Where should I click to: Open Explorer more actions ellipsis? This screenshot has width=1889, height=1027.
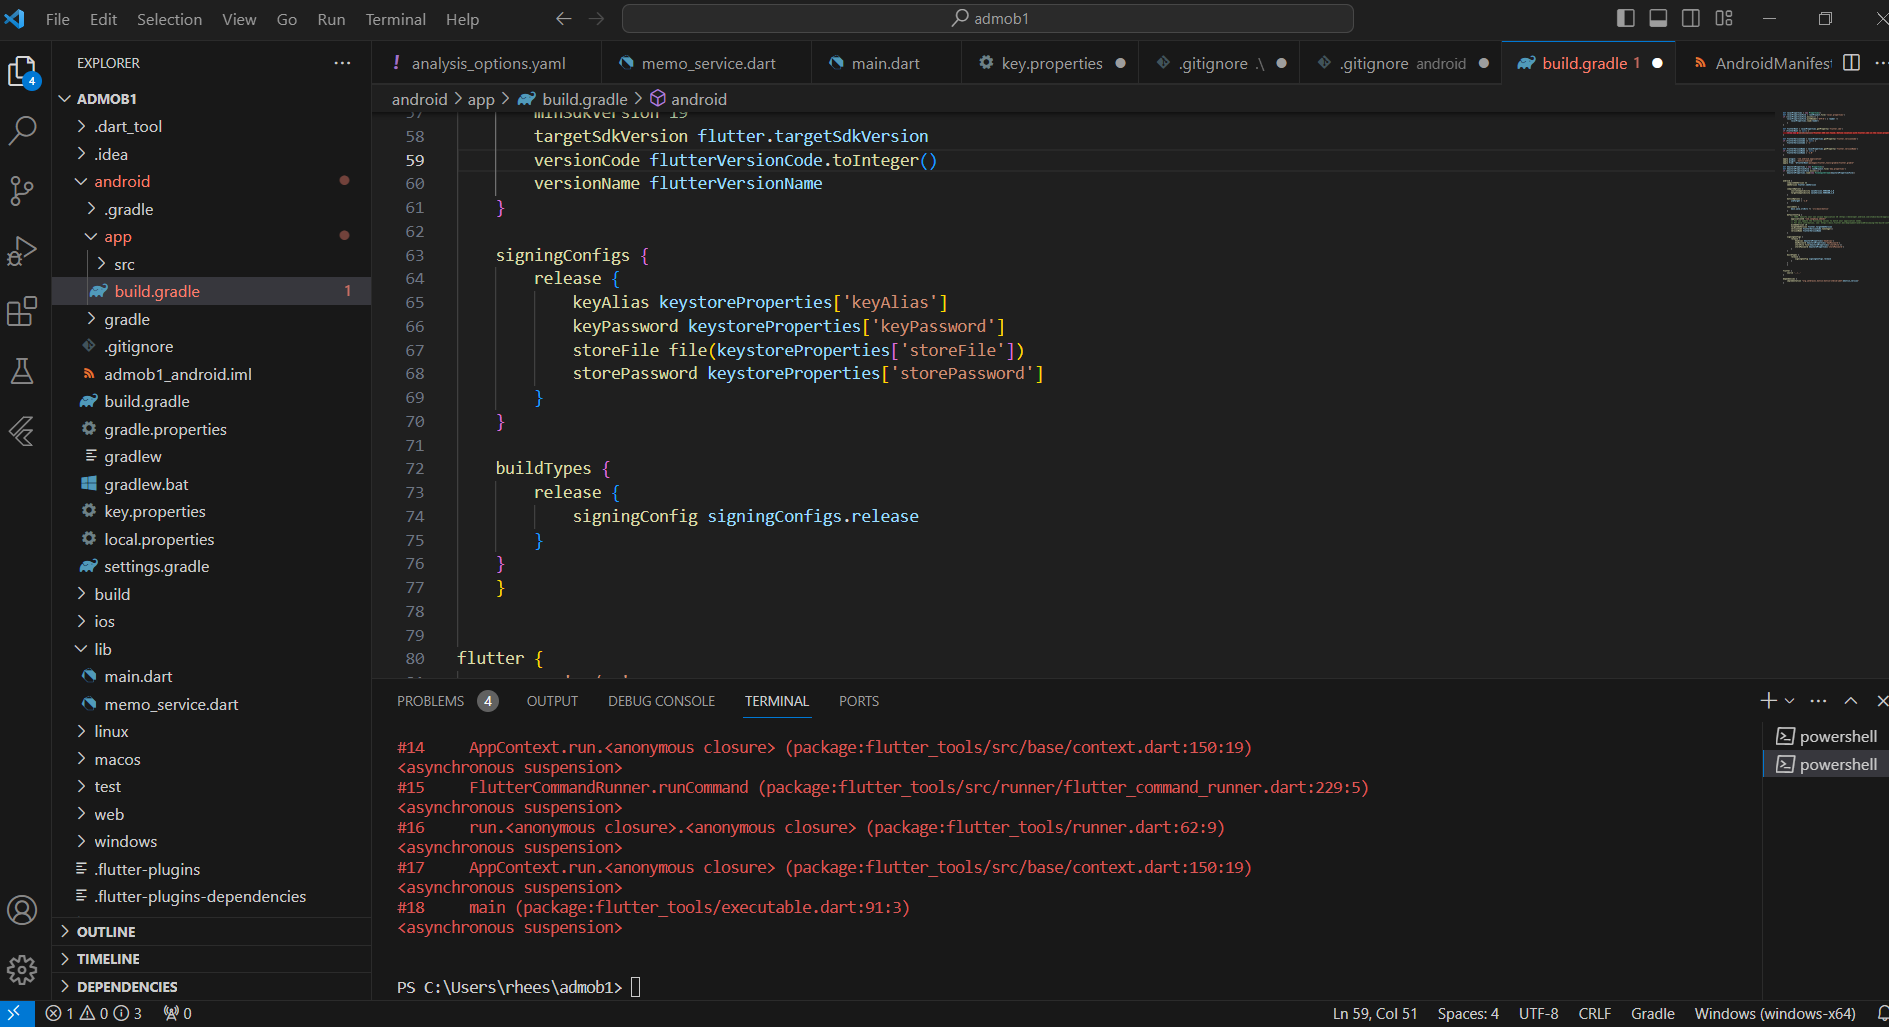(x=342, y=63)
